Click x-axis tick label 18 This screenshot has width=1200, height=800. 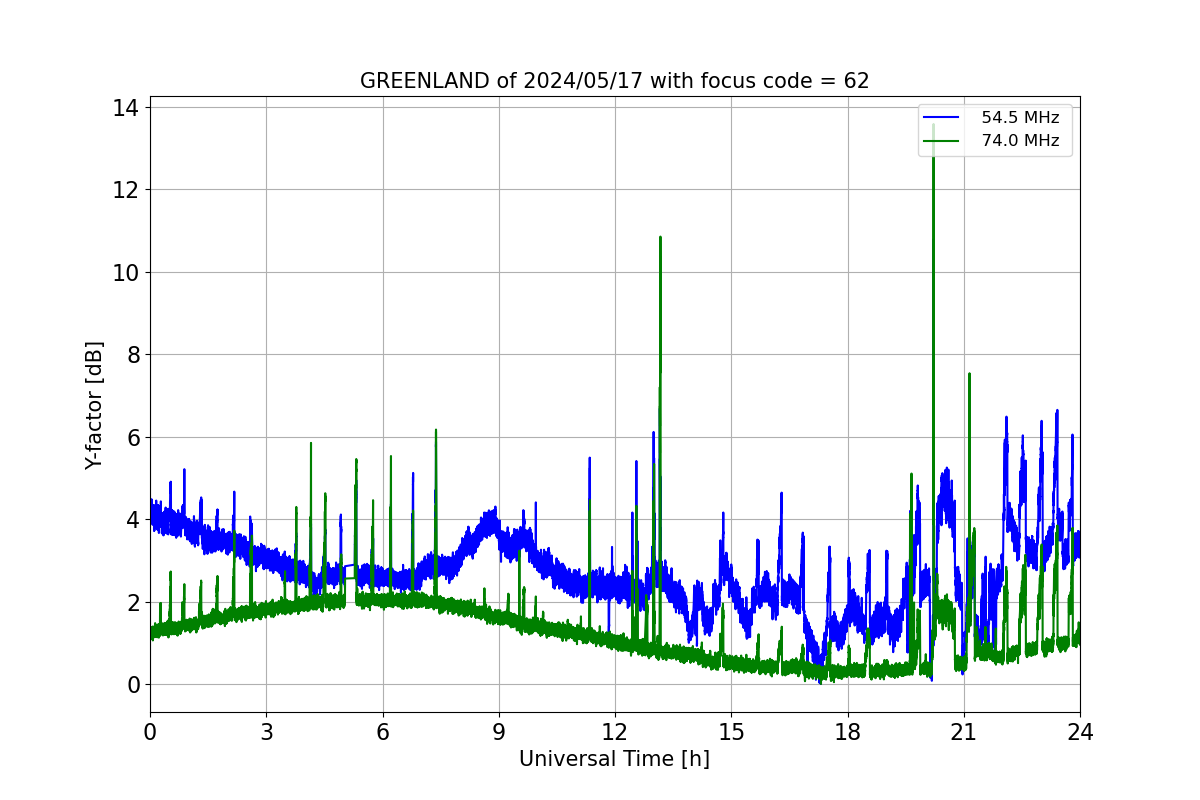point(847,732)
